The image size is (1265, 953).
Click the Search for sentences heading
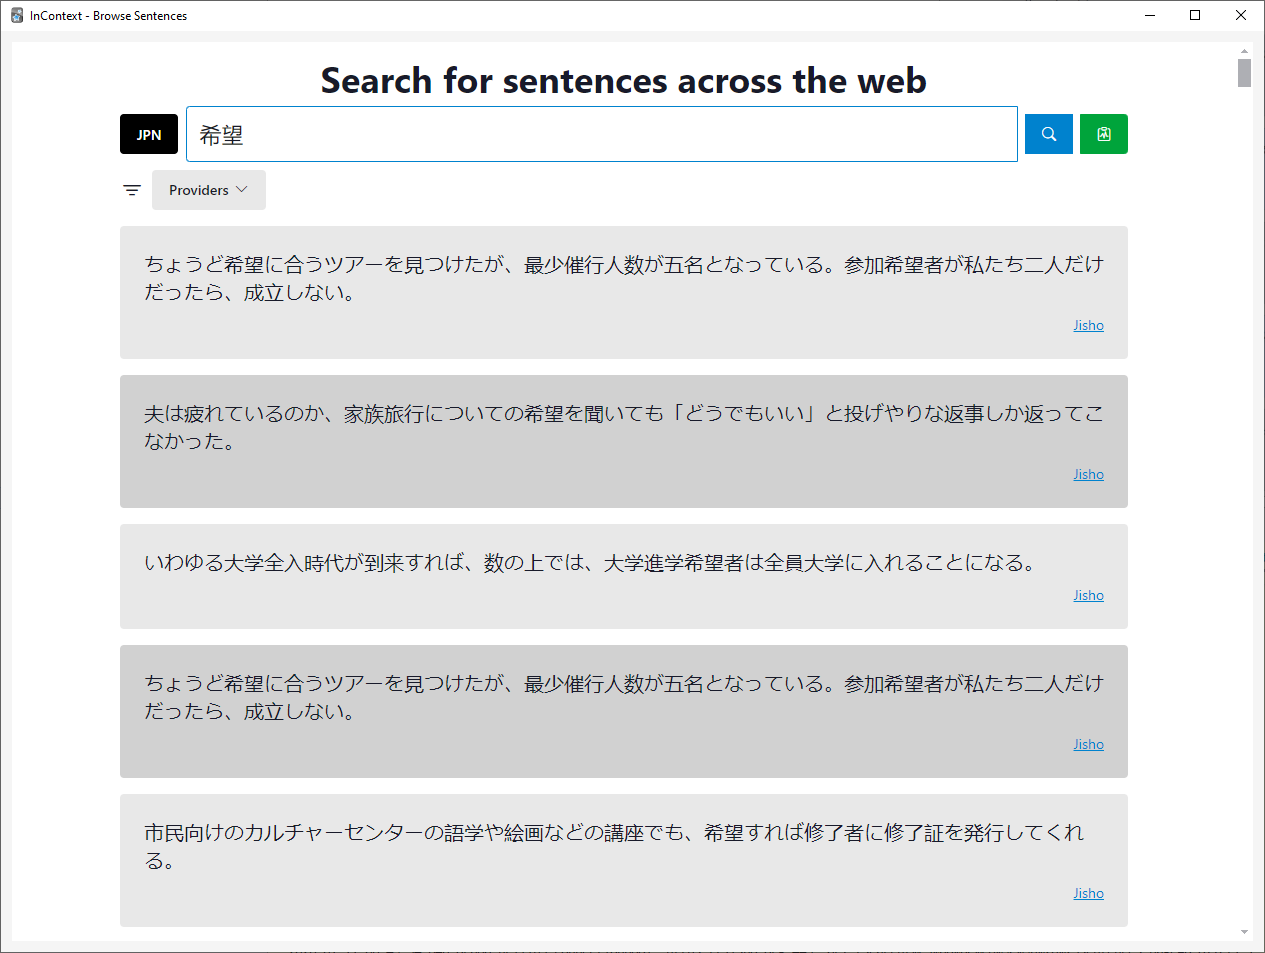click(623, 81)
